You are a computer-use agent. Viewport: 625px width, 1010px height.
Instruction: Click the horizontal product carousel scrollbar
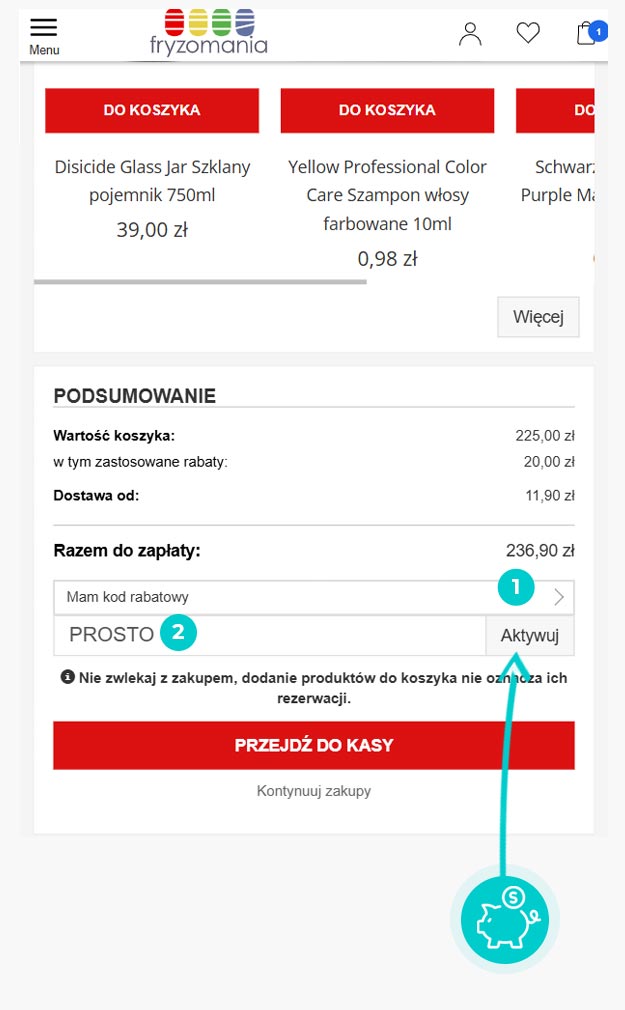[200, 282]
